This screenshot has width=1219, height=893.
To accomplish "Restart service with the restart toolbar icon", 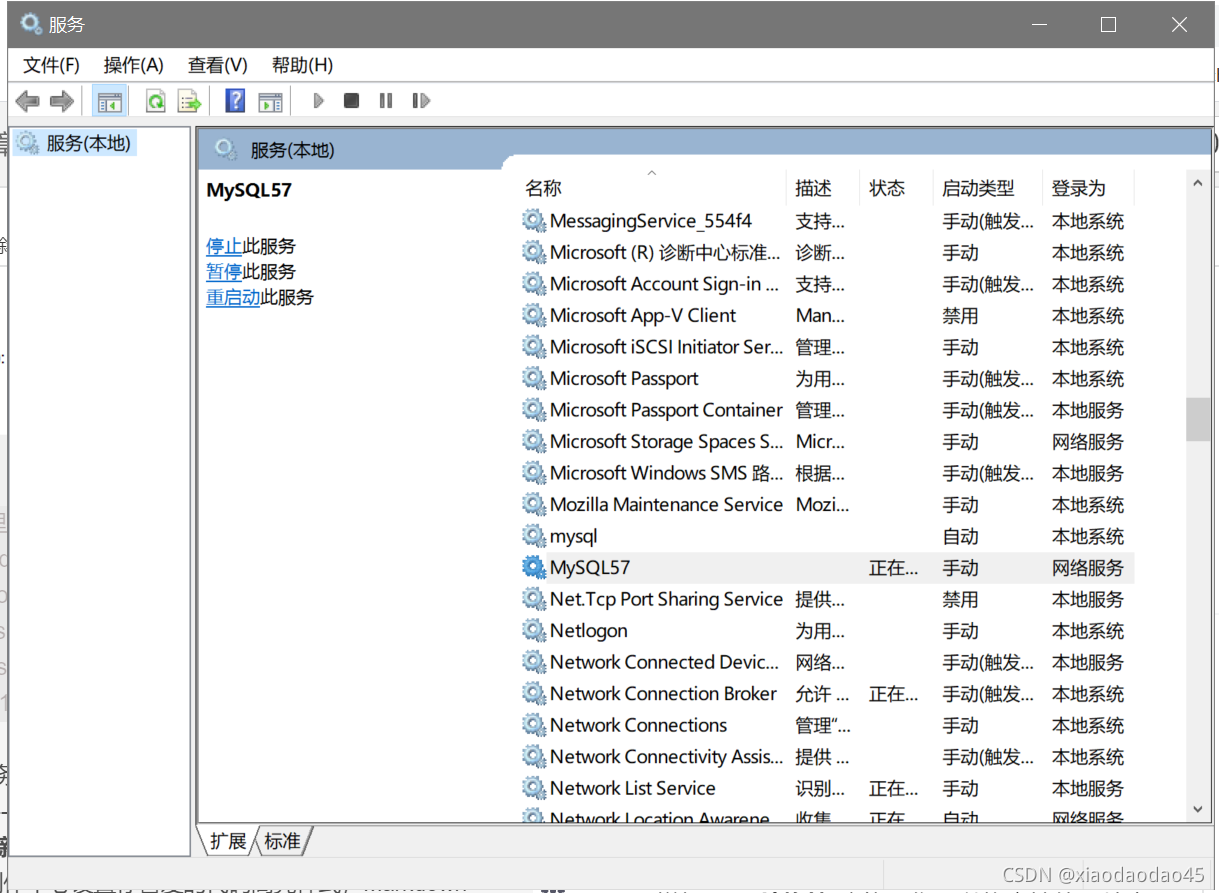I will point(421,101).
